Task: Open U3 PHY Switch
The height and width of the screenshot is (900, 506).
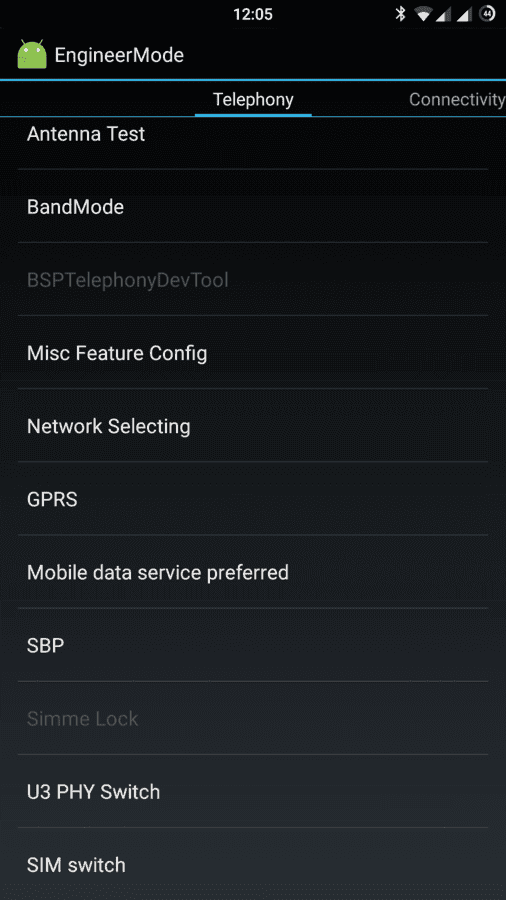Action: click(x=253, y=792)
